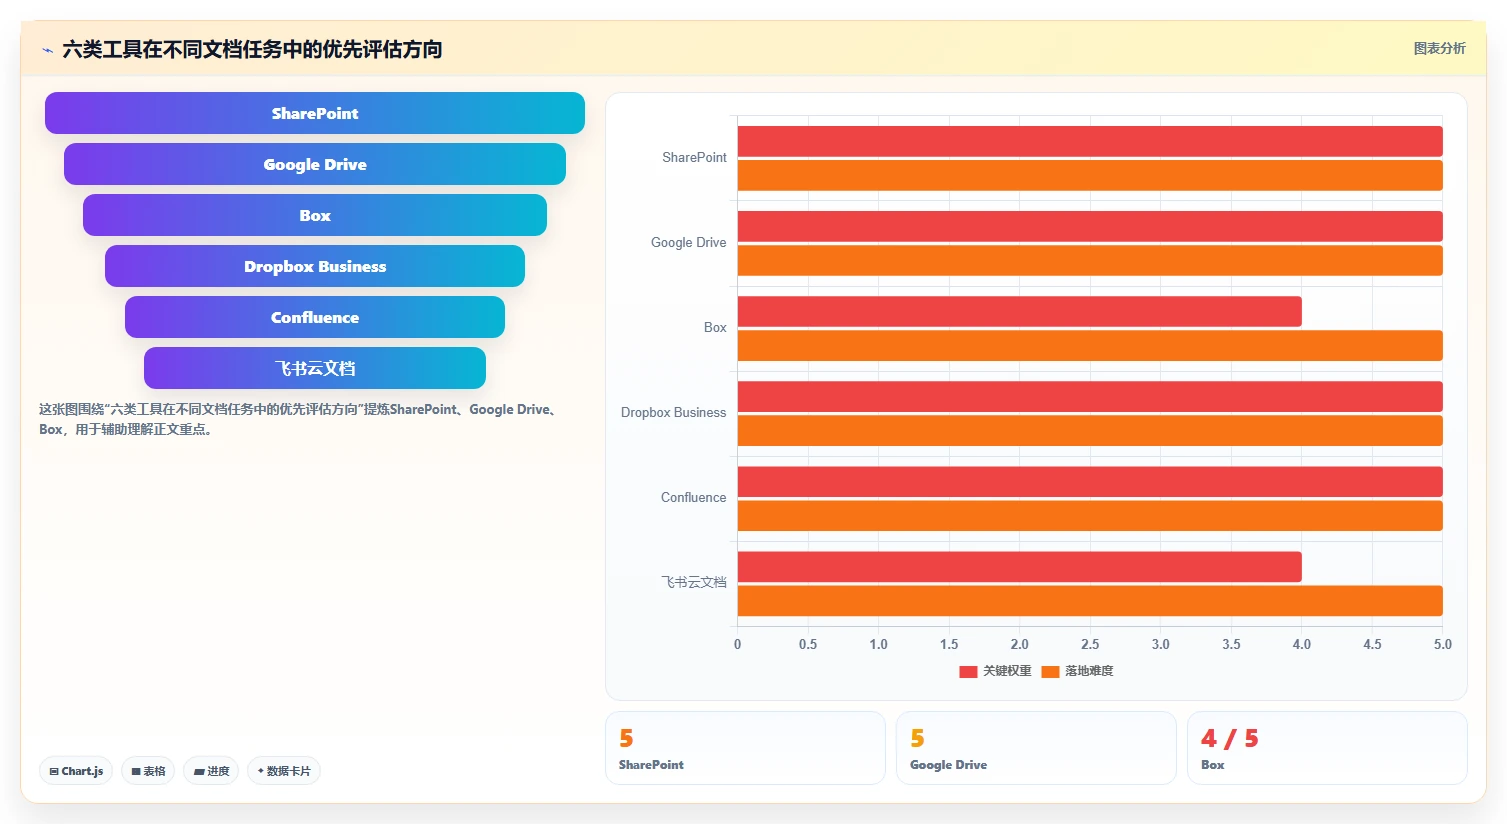The height and width of the screenshot is (824, 1507).
Task: Select the Box funnel bar
Action: click(315, 215)
